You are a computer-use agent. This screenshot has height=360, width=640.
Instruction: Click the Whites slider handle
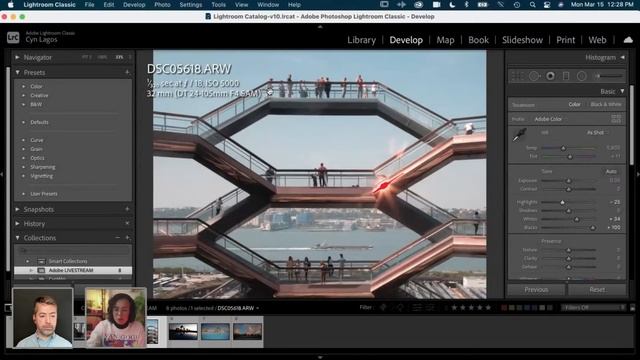point(577,219)
